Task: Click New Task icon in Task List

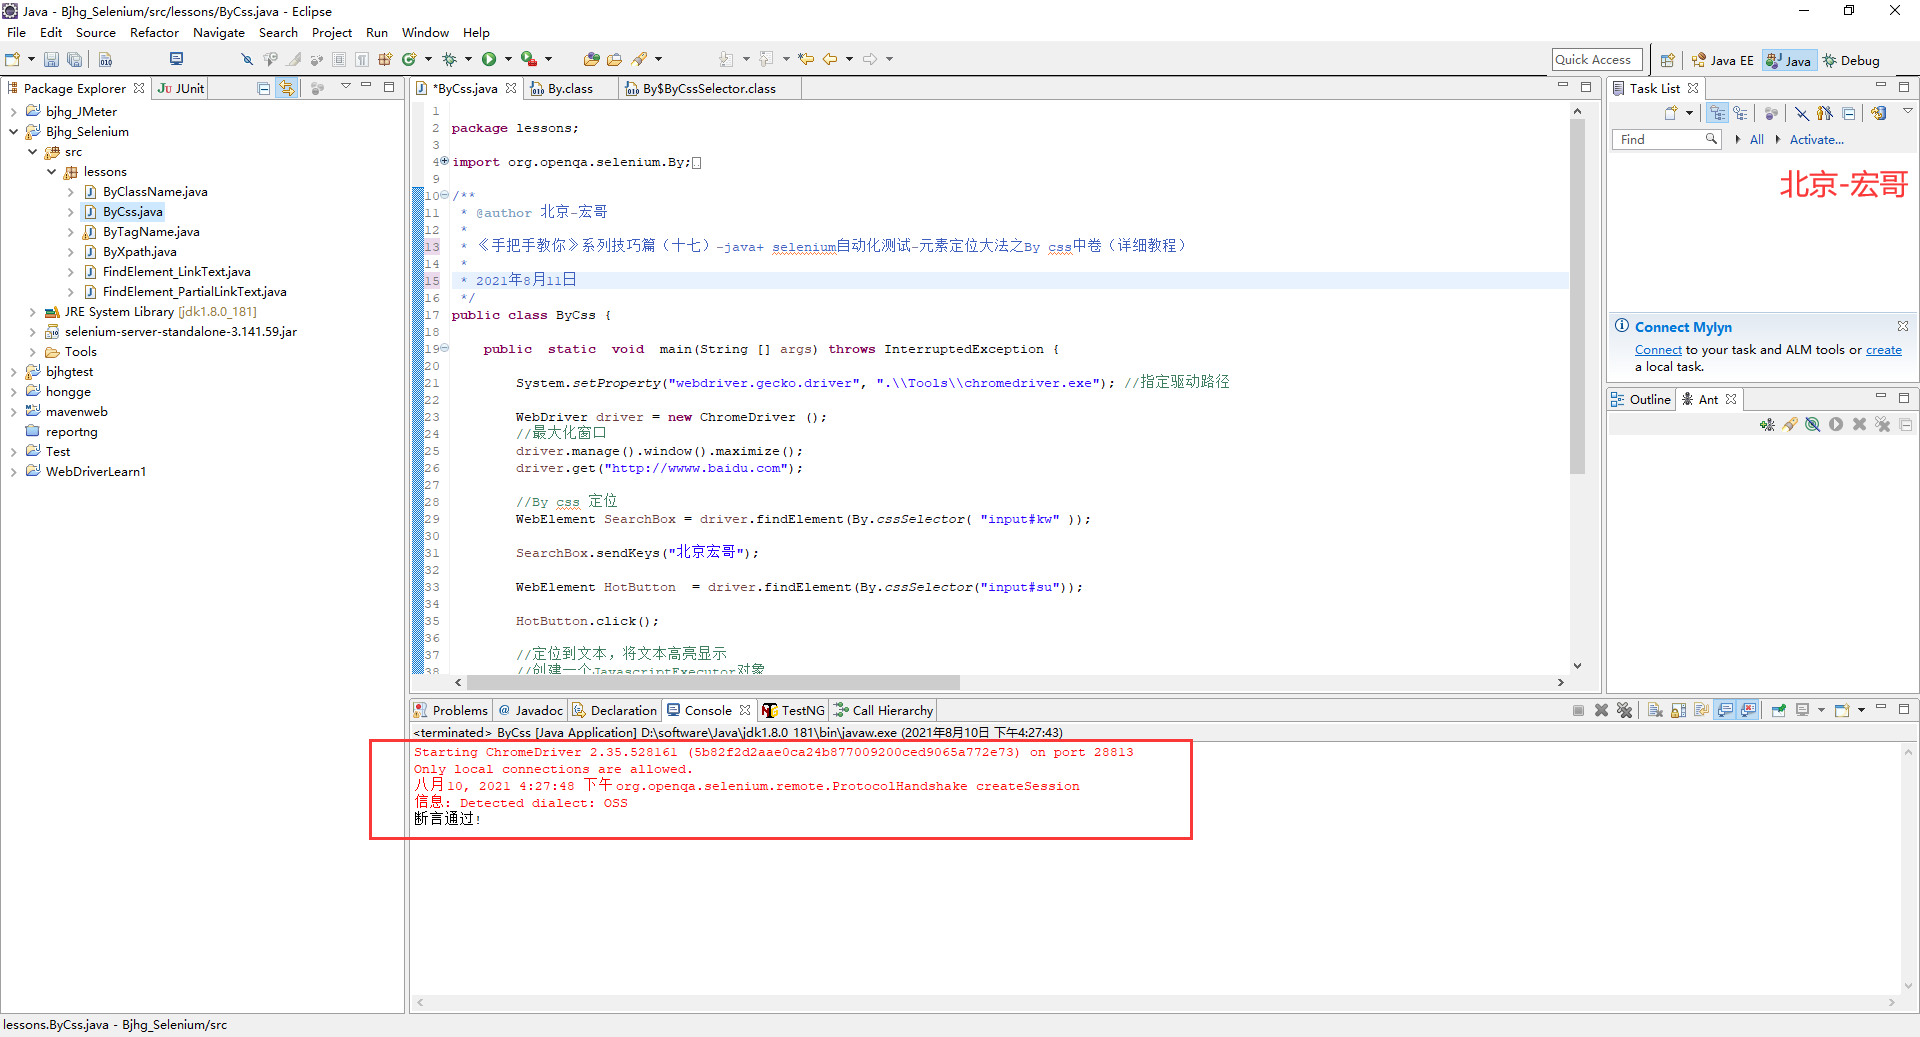Action: point(1671,114)
